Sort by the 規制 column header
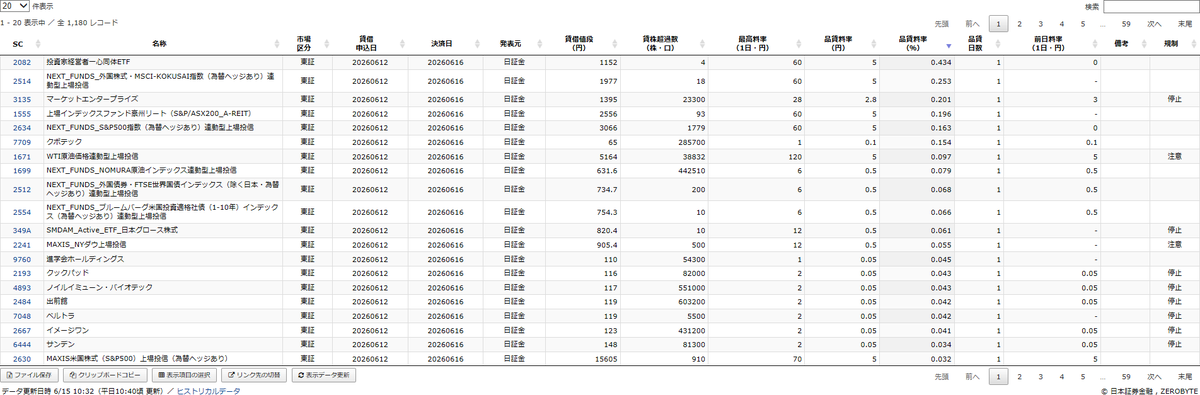This screenshot has width=1200, height=395. click(1174, 44)
